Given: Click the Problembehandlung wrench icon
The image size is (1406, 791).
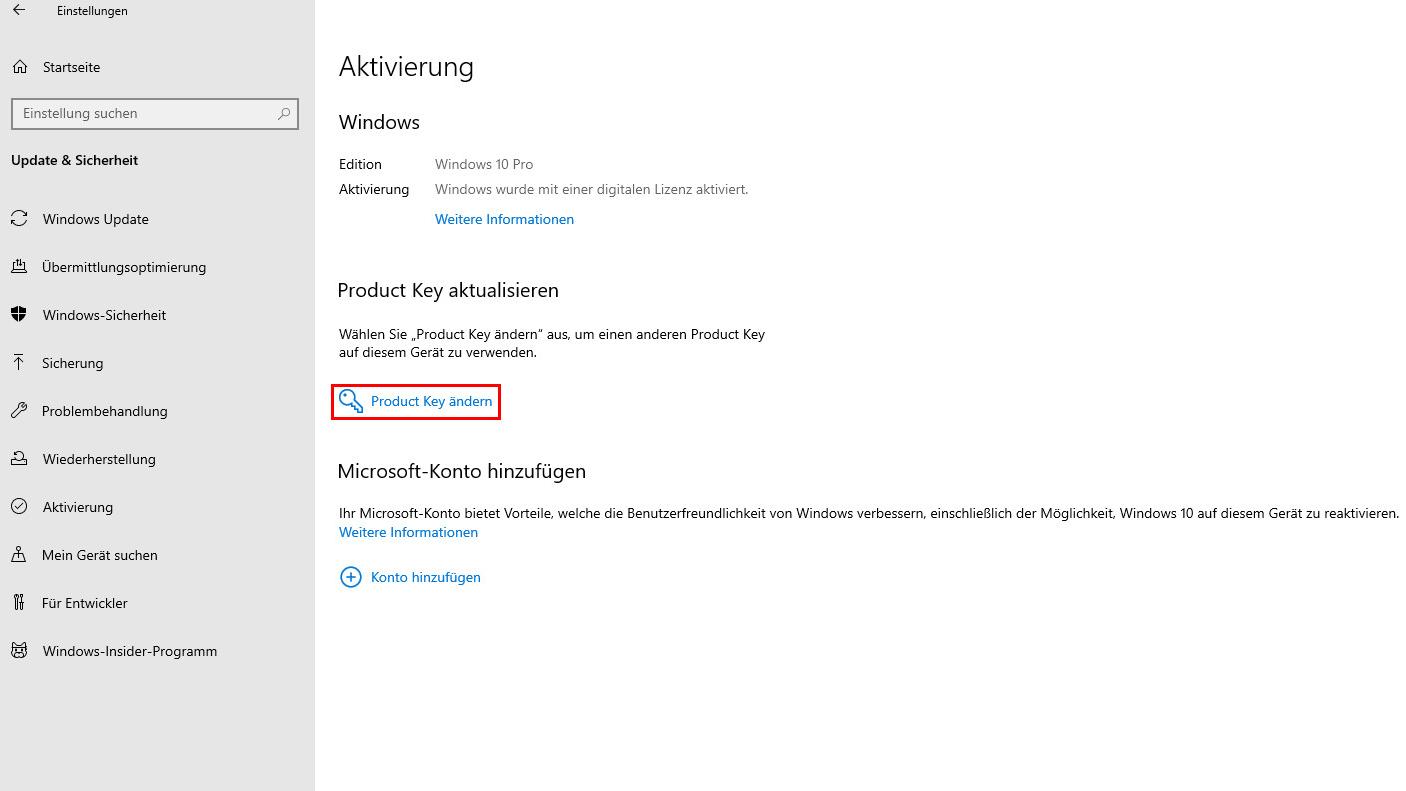Looking at the screenshot, I should point(19,411).
